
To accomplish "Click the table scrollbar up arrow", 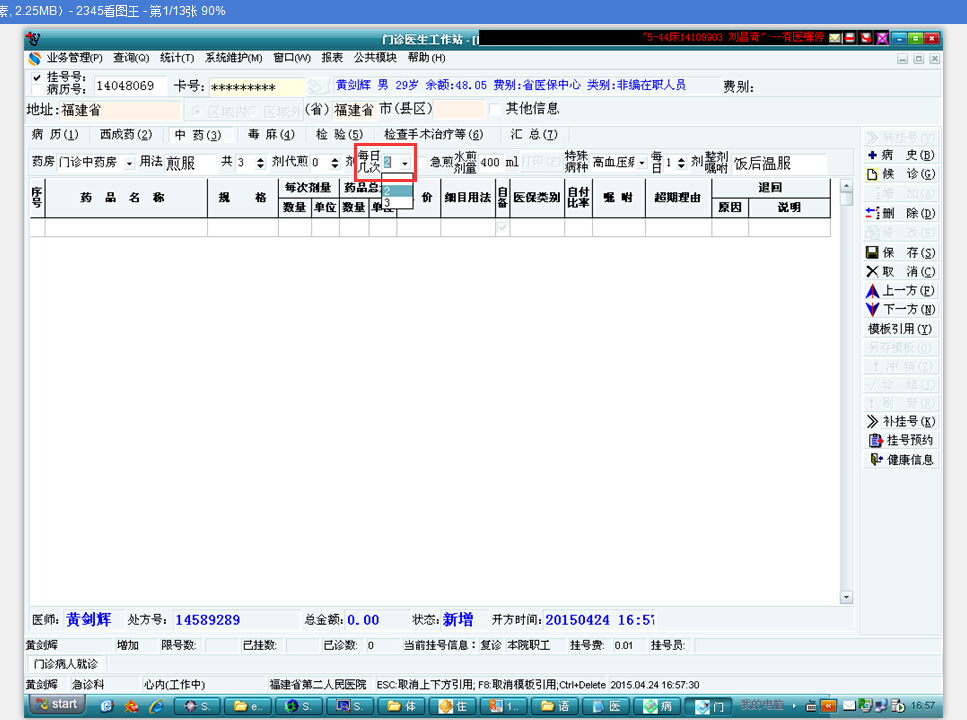I will point(846,186).
